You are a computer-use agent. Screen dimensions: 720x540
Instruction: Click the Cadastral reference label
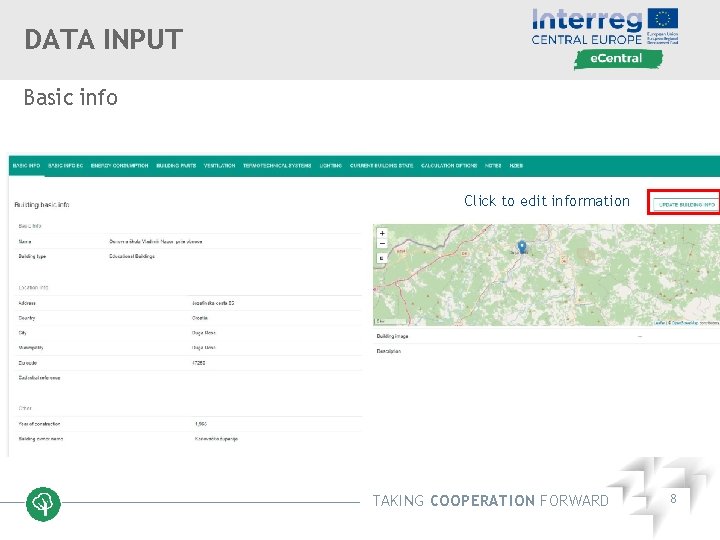(x=39, y=378)
